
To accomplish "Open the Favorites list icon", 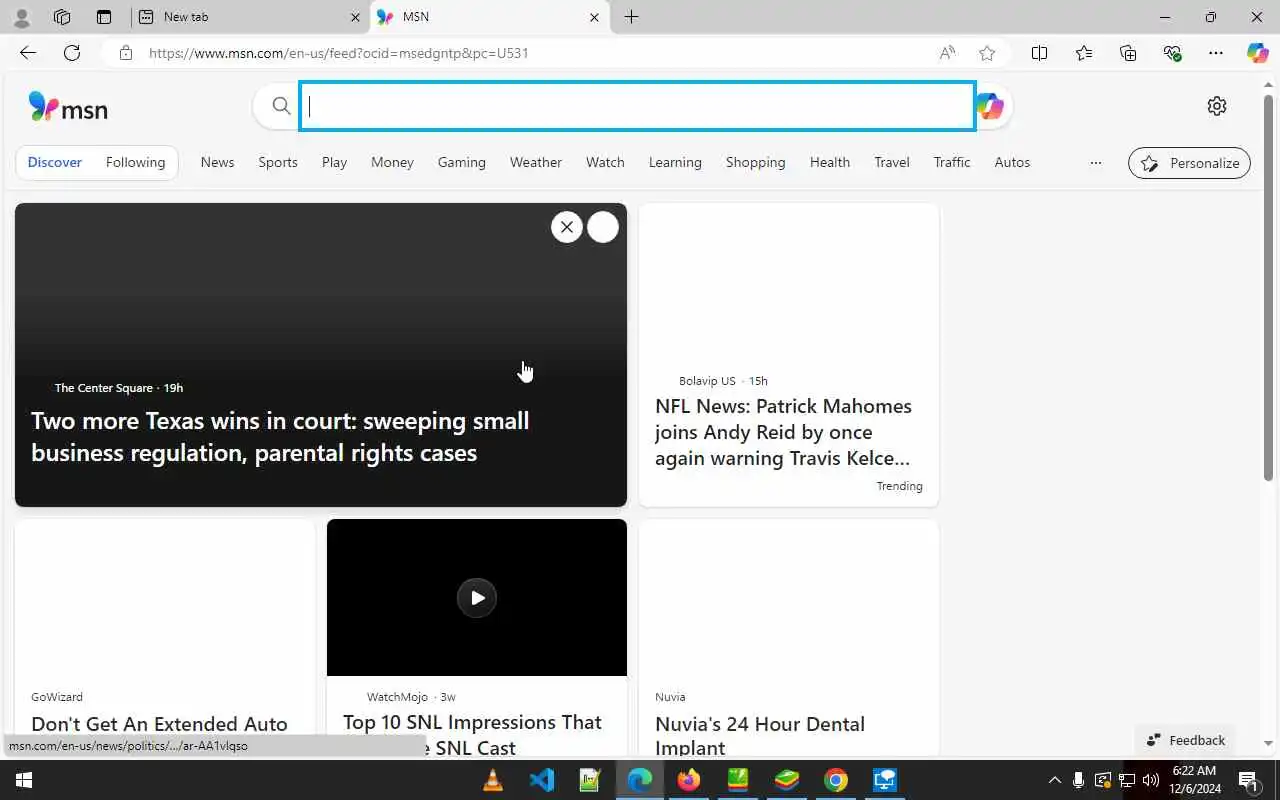I will coord(1084,53).
